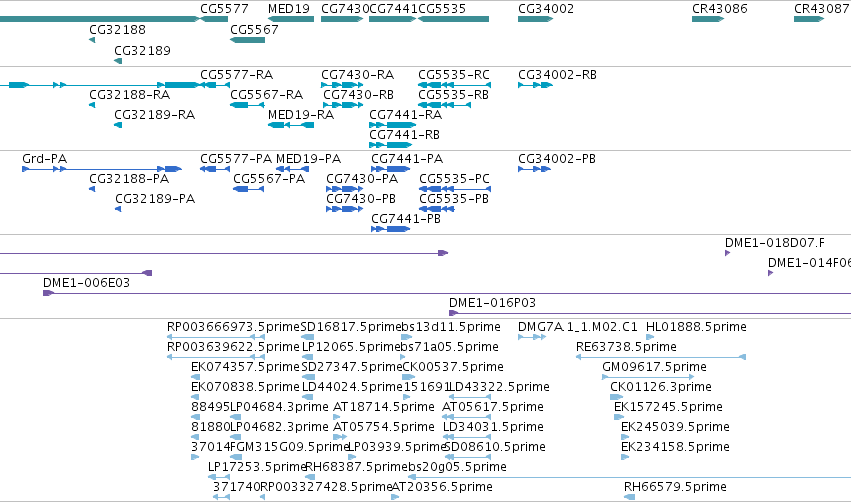Click the CR43086 gene label

pos(720,9)
